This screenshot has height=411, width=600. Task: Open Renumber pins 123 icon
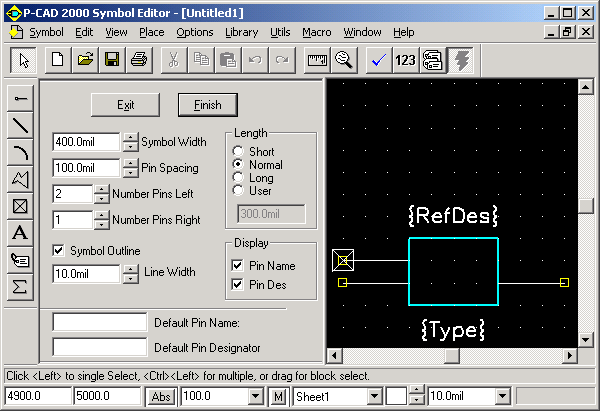[406, 60]
